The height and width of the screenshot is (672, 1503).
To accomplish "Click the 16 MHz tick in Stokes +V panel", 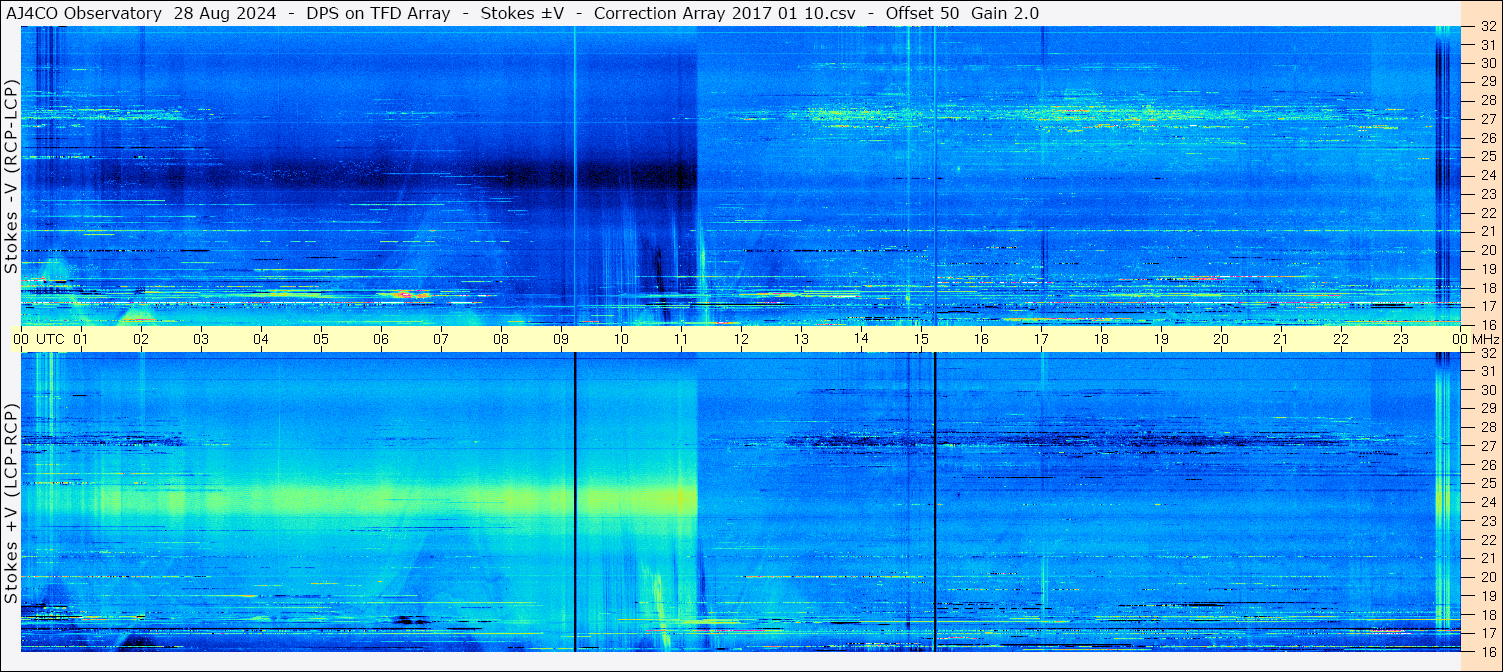I will tap(1487, 651).
